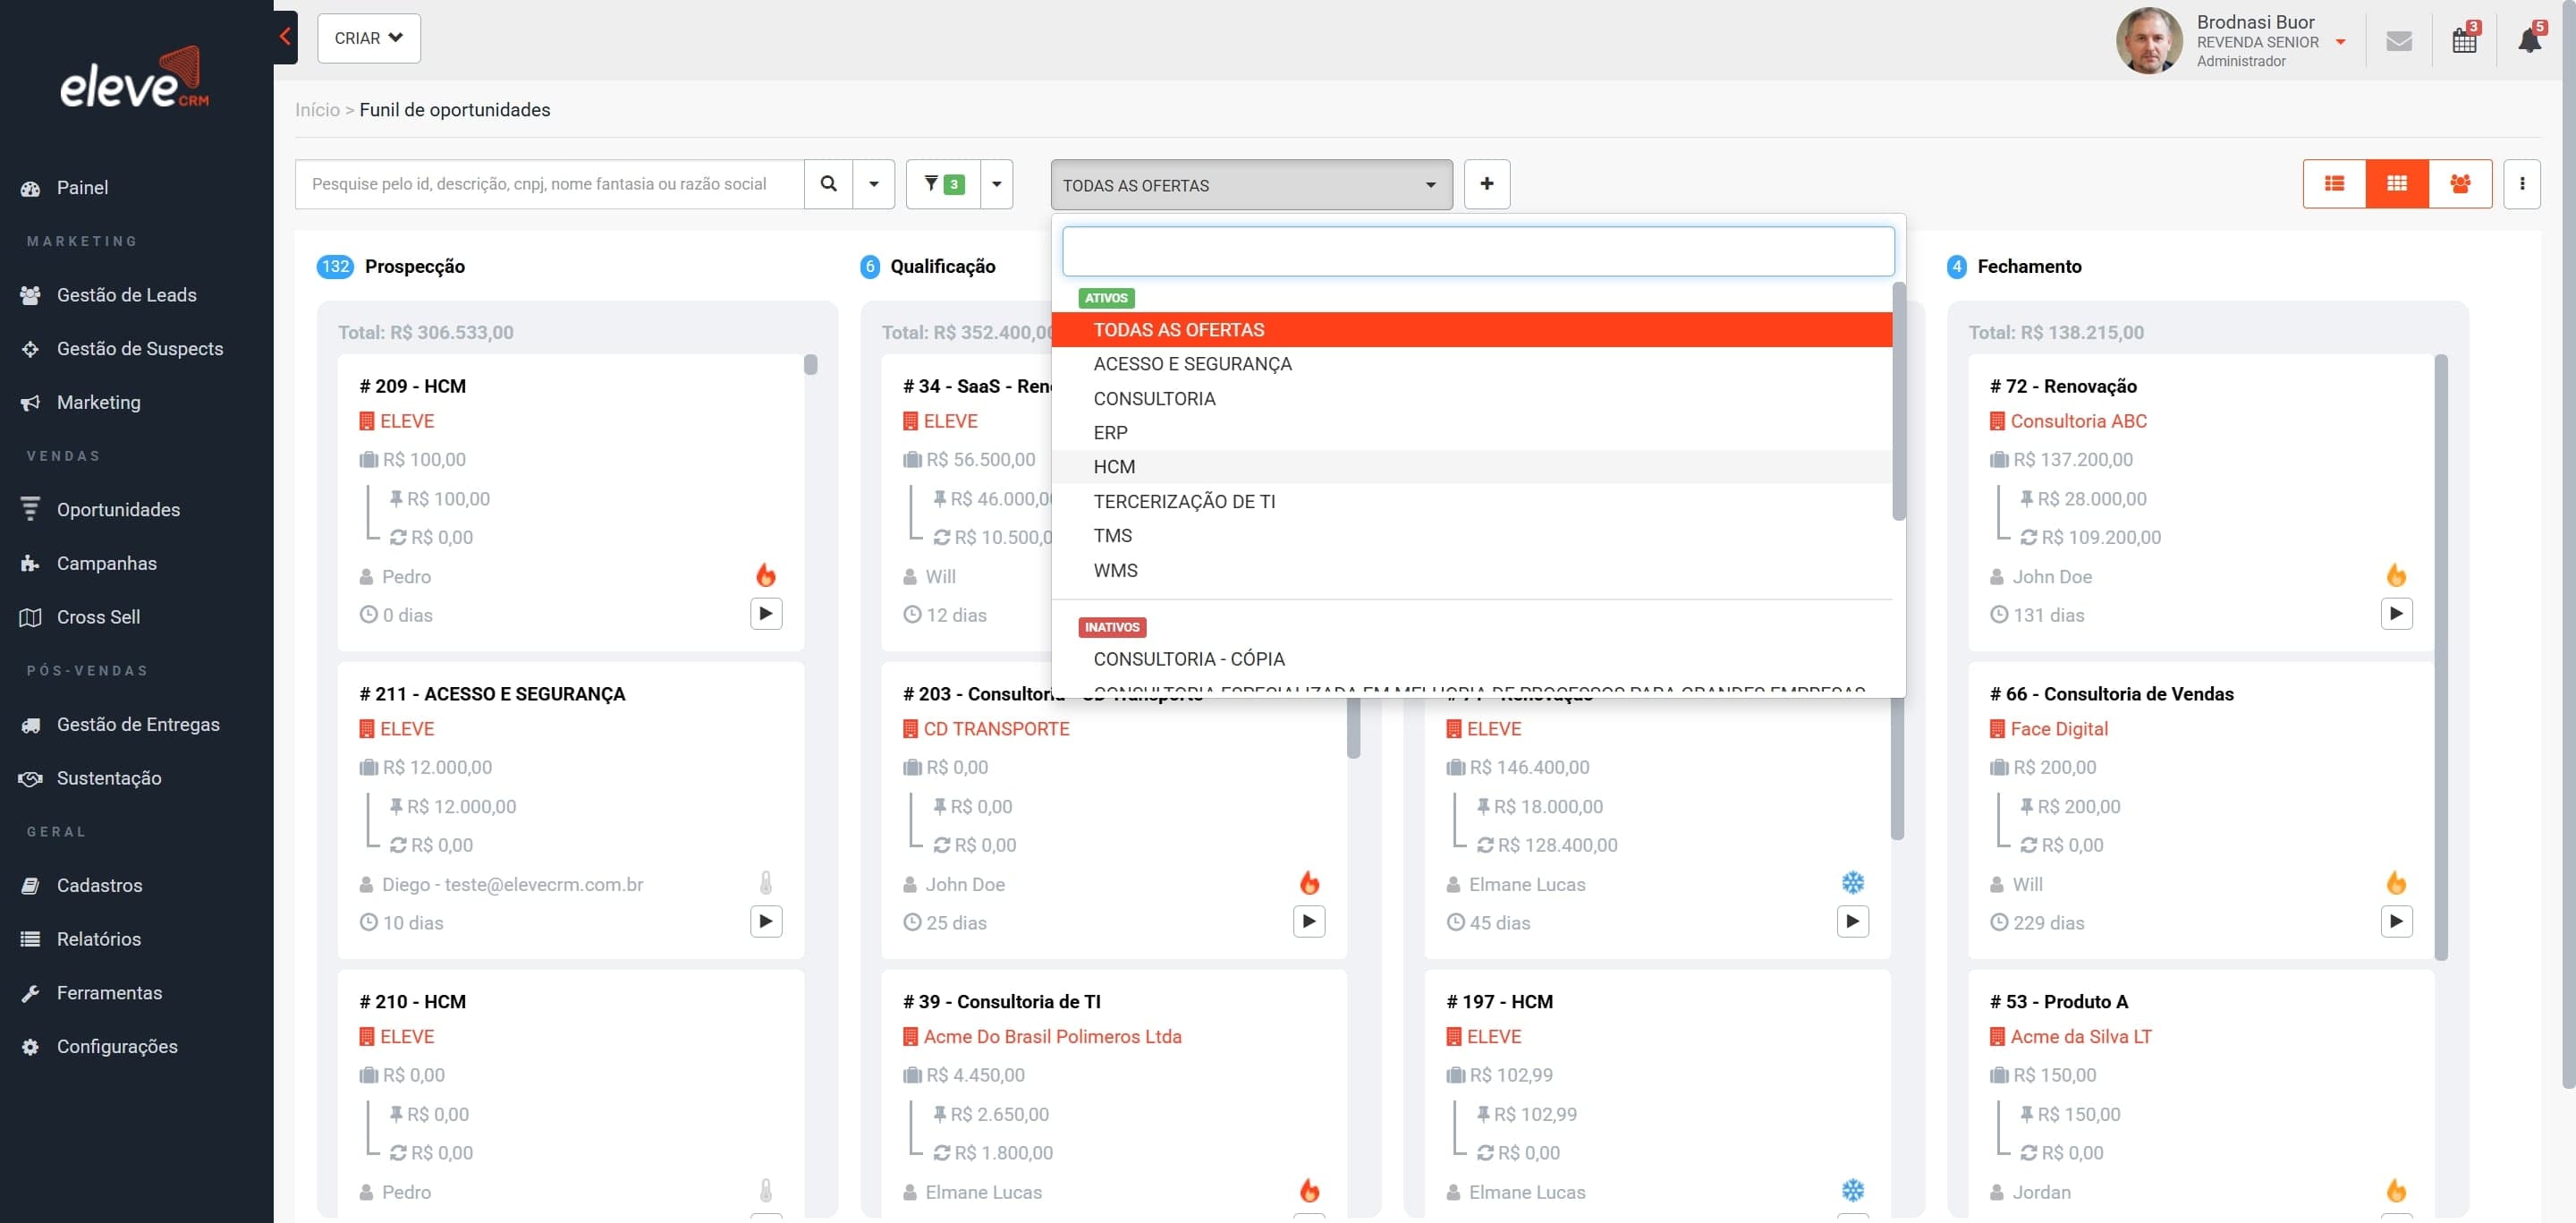Open the notifications bell icon

coord(2529,41)
